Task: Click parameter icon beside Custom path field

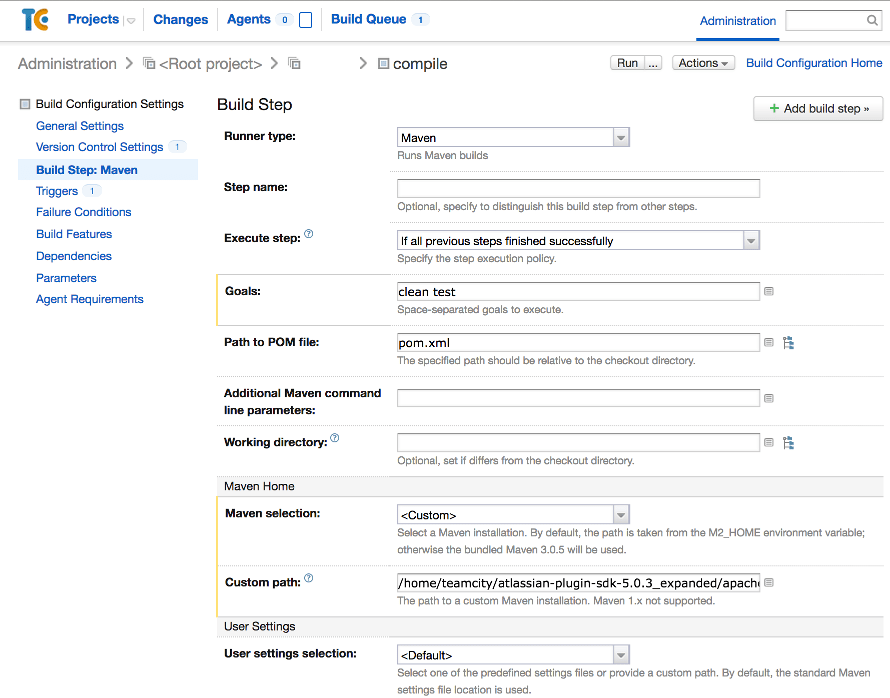Action: [769, 583]
